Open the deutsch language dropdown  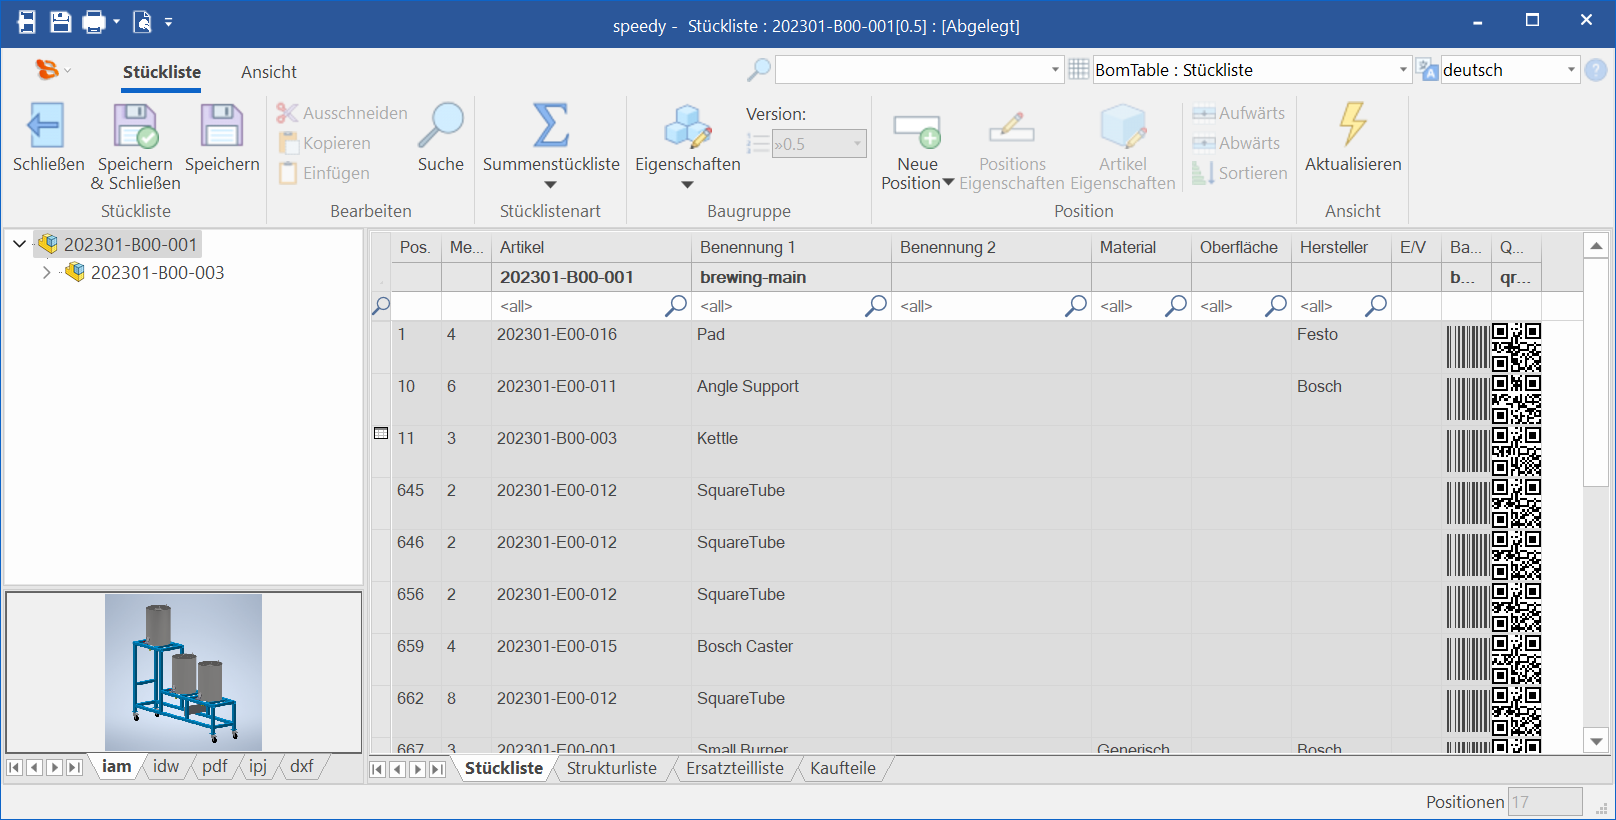(x=1571, y=70)
